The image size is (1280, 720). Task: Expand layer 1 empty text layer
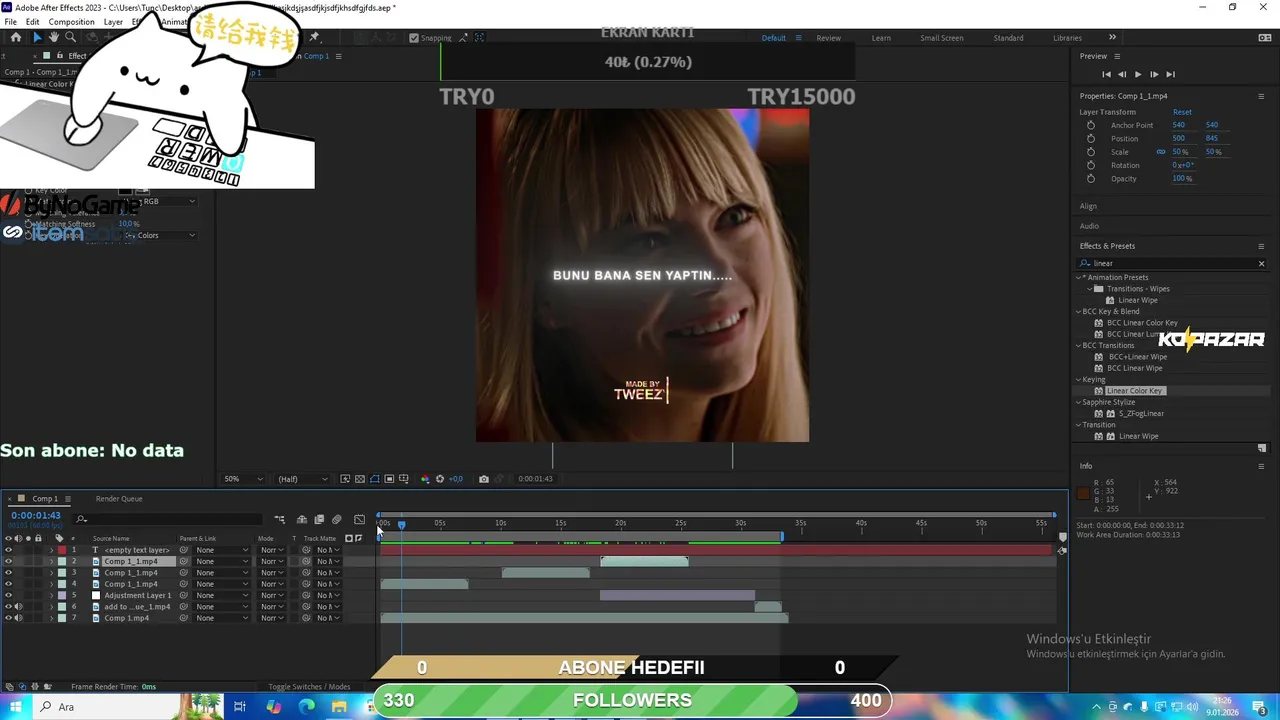(52, 550)
